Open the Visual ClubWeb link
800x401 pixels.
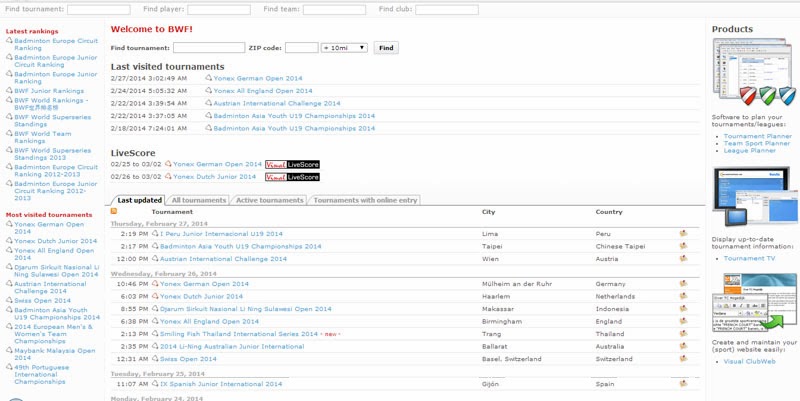pos(749,361)
